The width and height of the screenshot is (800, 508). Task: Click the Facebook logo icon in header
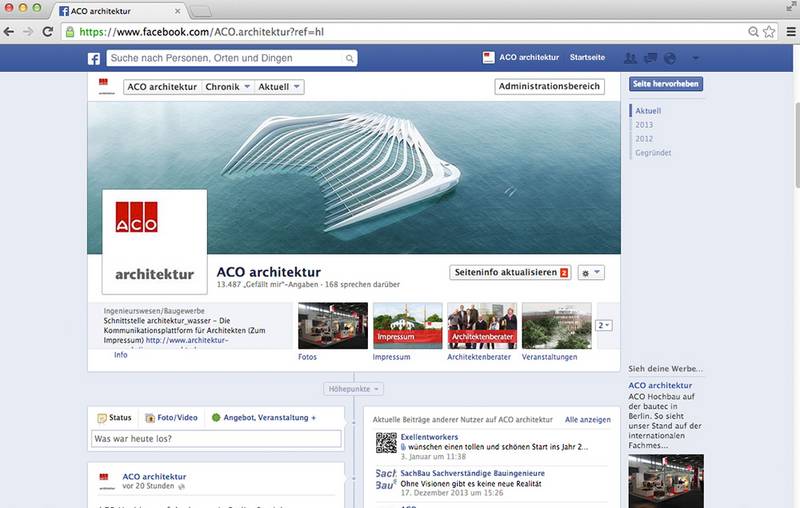click(94, 59)
